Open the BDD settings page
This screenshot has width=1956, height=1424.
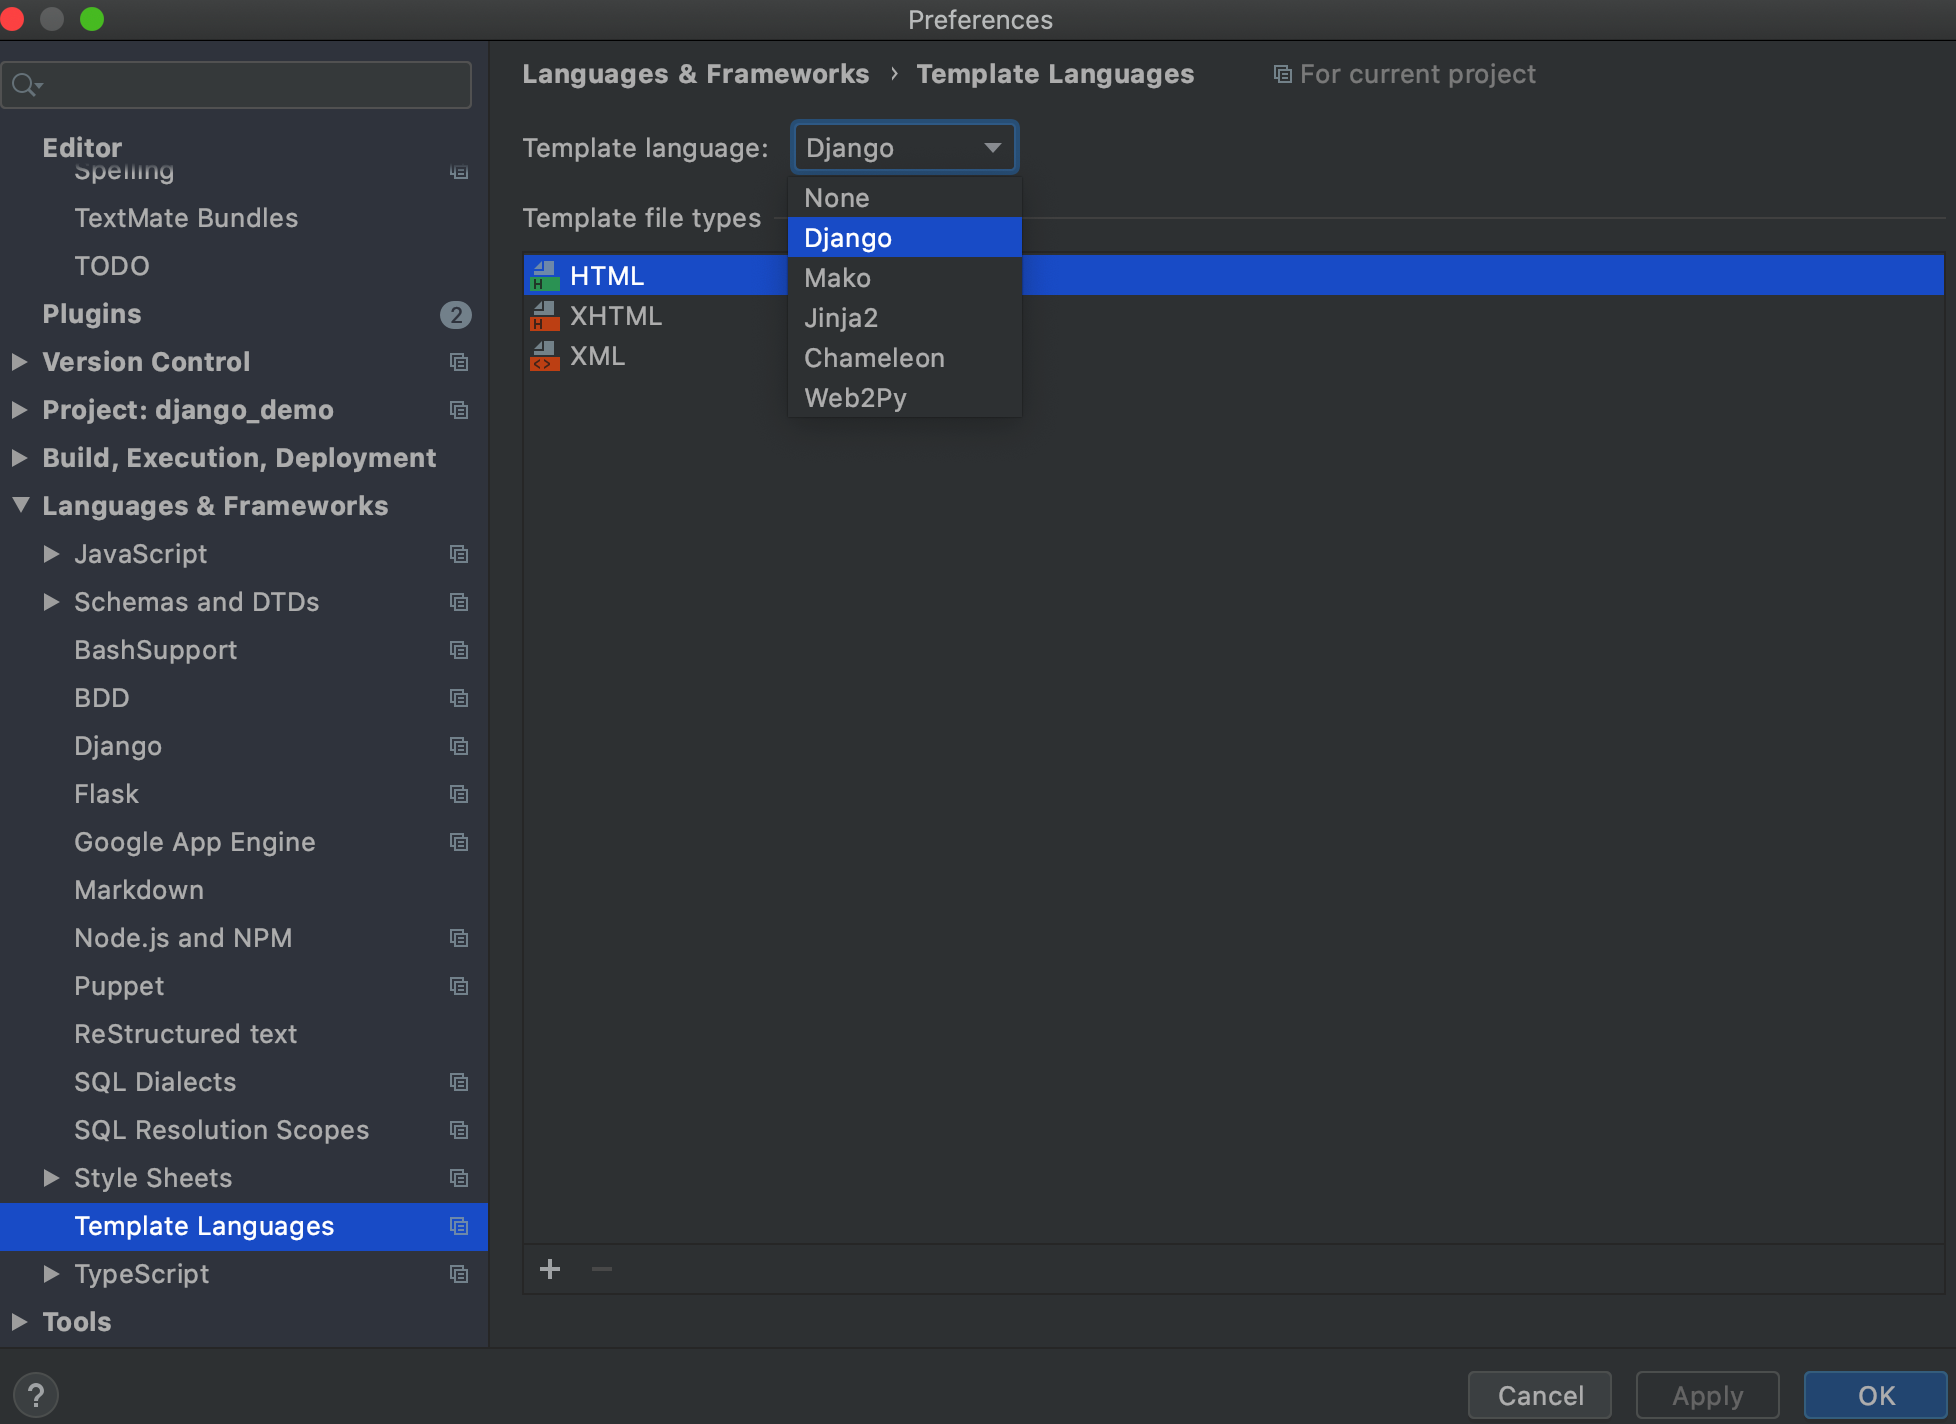(102, 698)
